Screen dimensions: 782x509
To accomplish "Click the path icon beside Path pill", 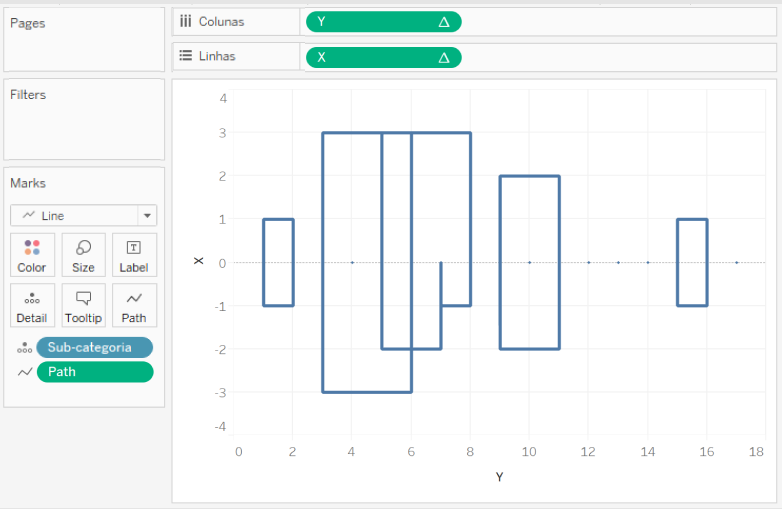I will pyautogui.click(x=25, y=372).
